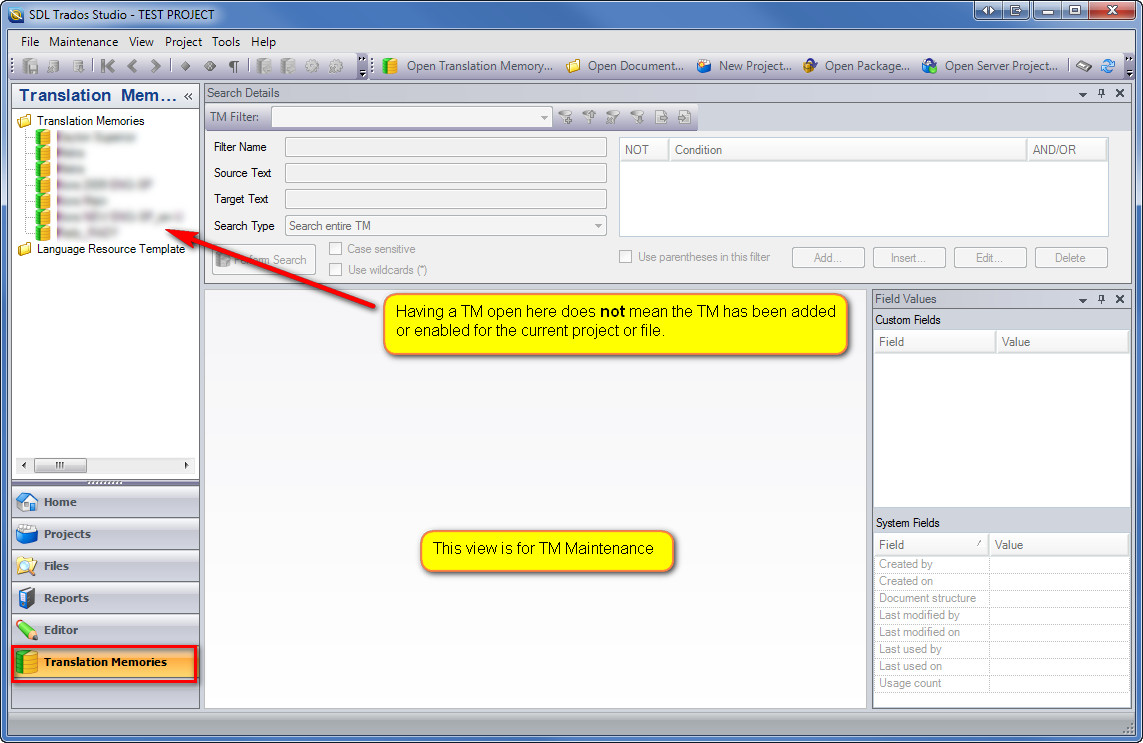Enable Case sensitive checkbox
Screen dimensions: 1143x743
pos(335,249)
